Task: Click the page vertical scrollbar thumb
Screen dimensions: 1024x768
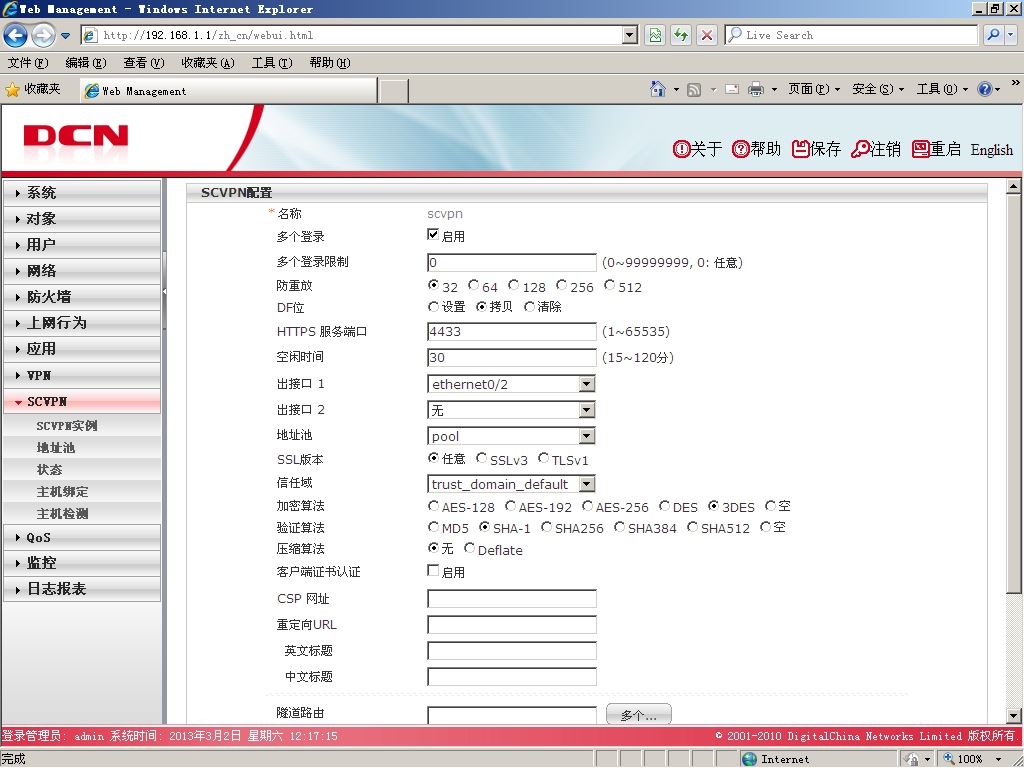Action: [x=1013, y=394]
